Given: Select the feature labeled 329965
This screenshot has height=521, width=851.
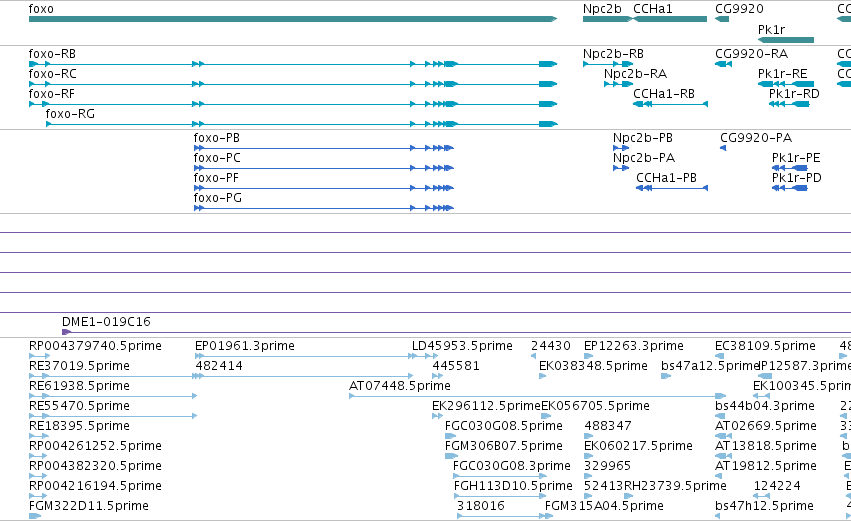Looking at the screenshot, I should [x=607, y=466].
